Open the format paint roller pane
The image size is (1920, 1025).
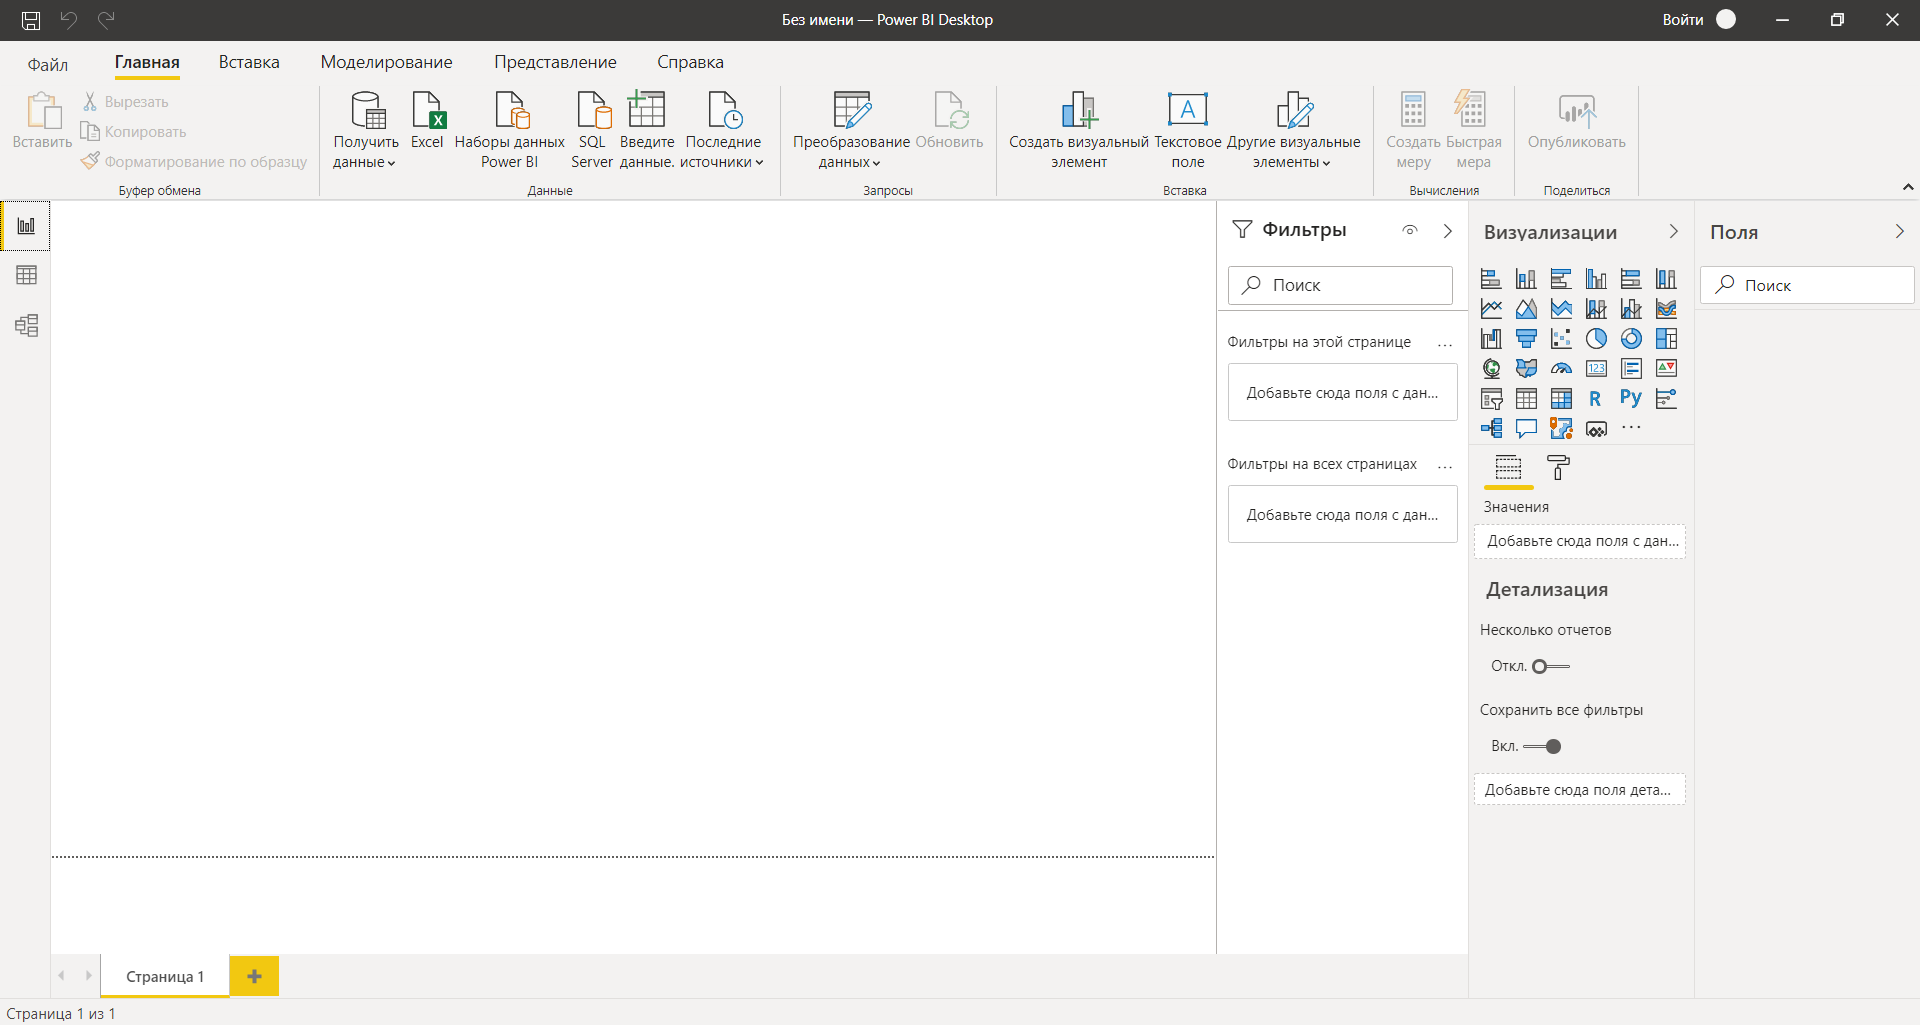(1558, 467)
